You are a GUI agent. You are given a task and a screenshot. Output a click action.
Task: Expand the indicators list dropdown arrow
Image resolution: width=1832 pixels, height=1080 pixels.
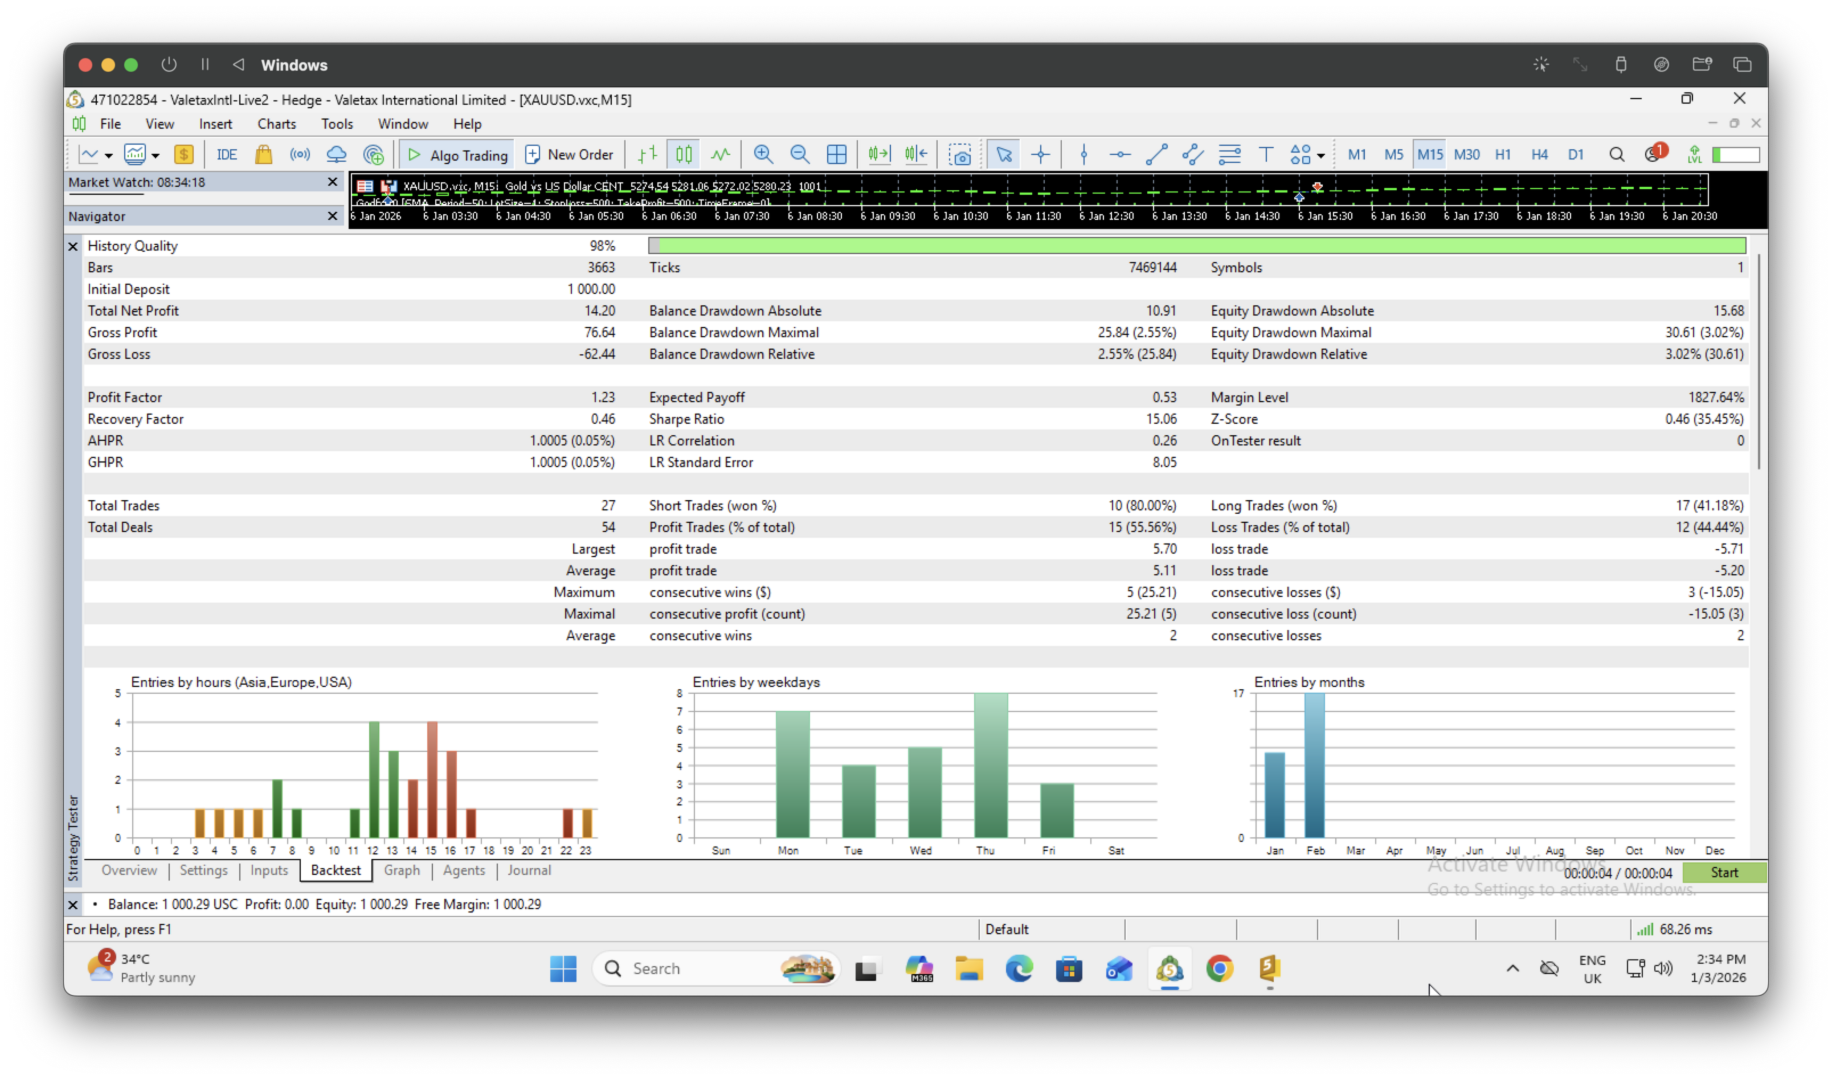156,156
